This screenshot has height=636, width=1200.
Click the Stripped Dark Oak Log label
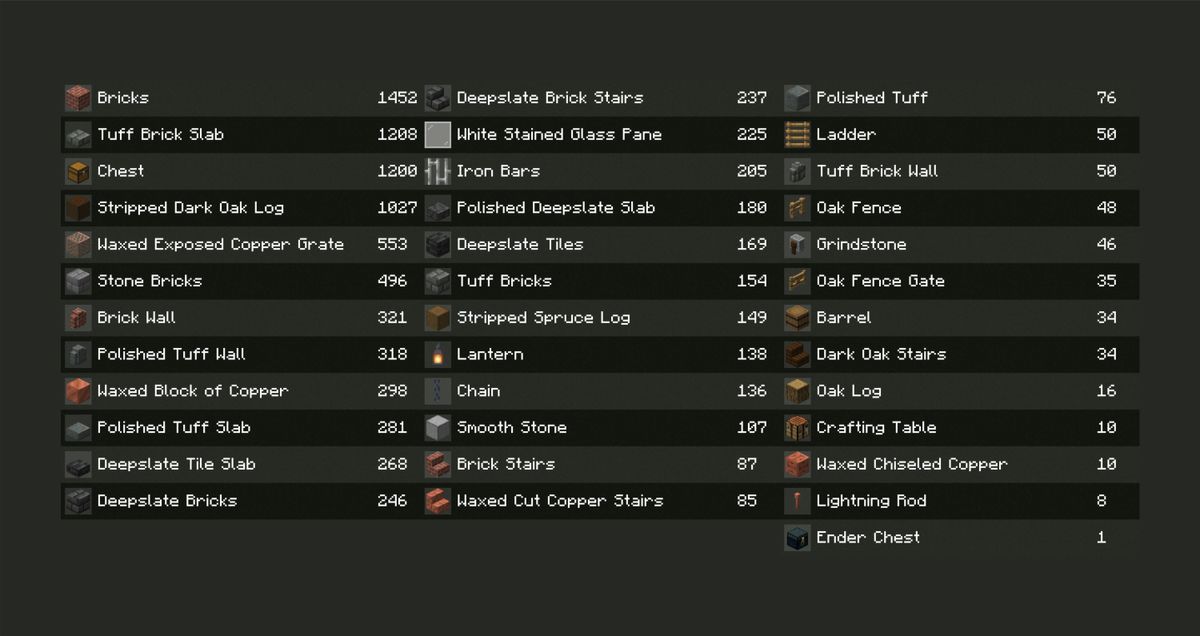190,208
